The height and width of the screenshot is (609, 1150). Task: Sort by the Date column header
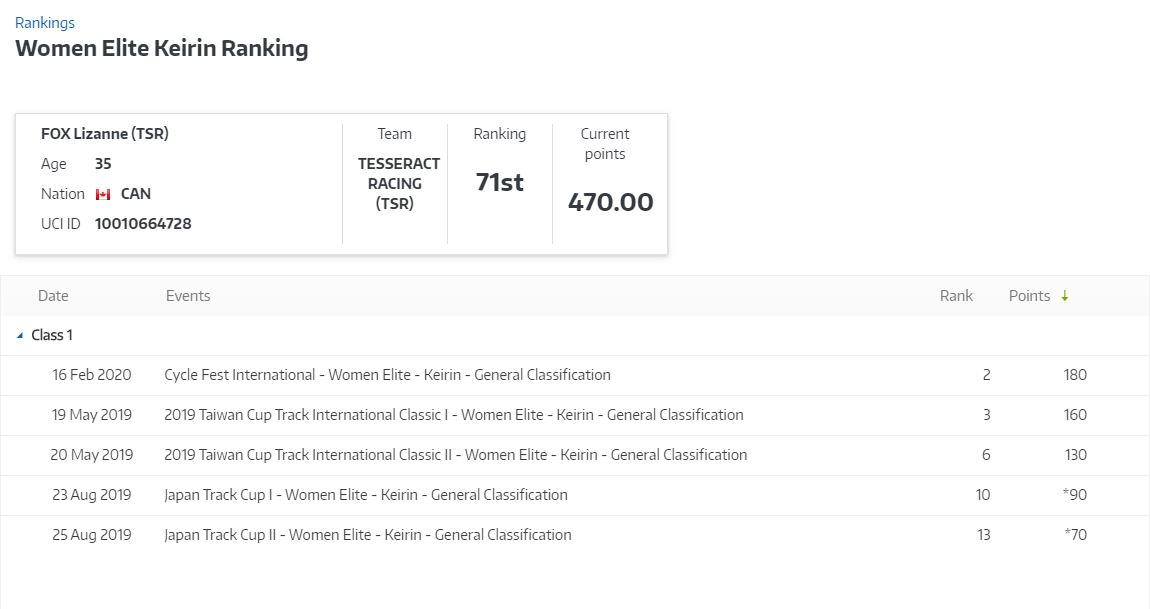(x=53, y=296)
